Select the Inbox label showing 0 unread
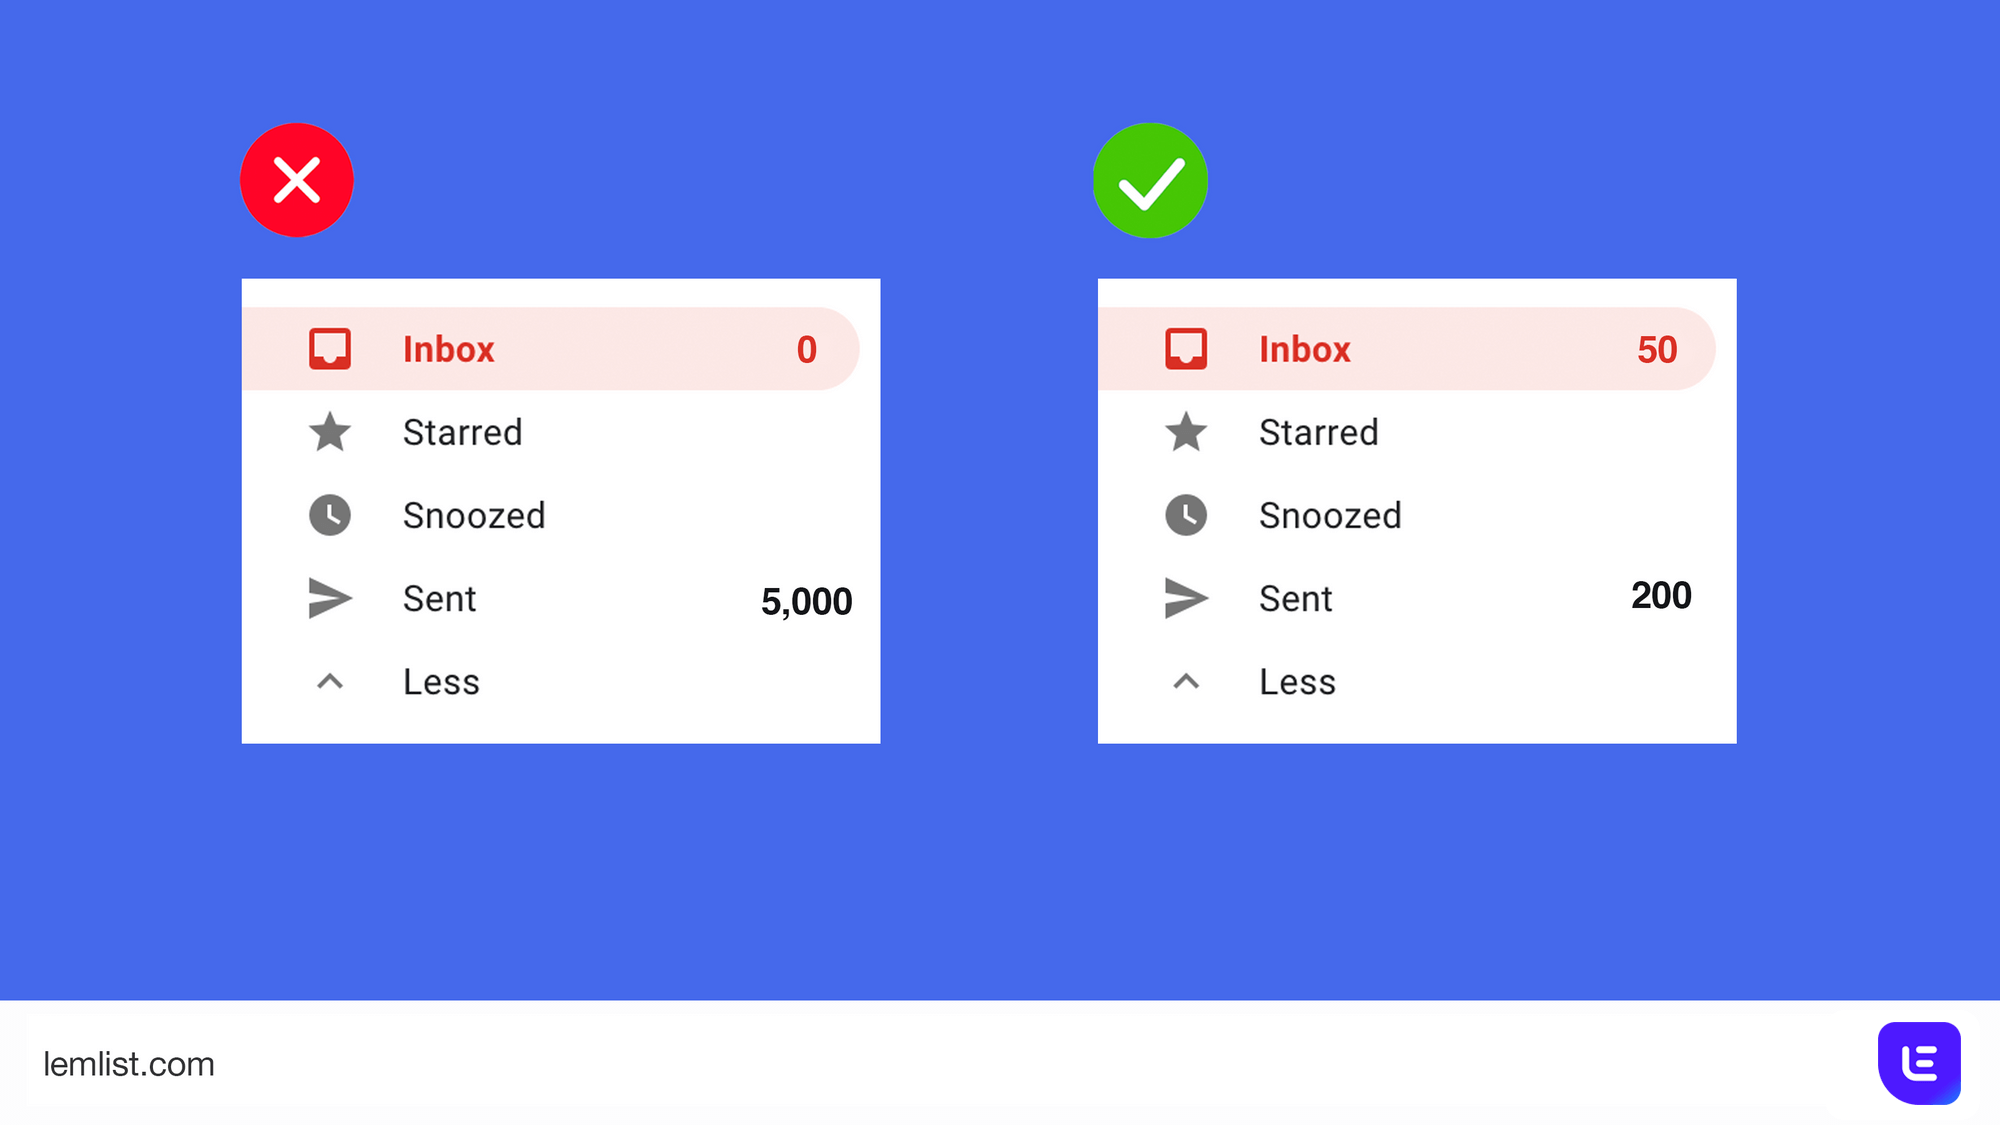 click(449, 349)
